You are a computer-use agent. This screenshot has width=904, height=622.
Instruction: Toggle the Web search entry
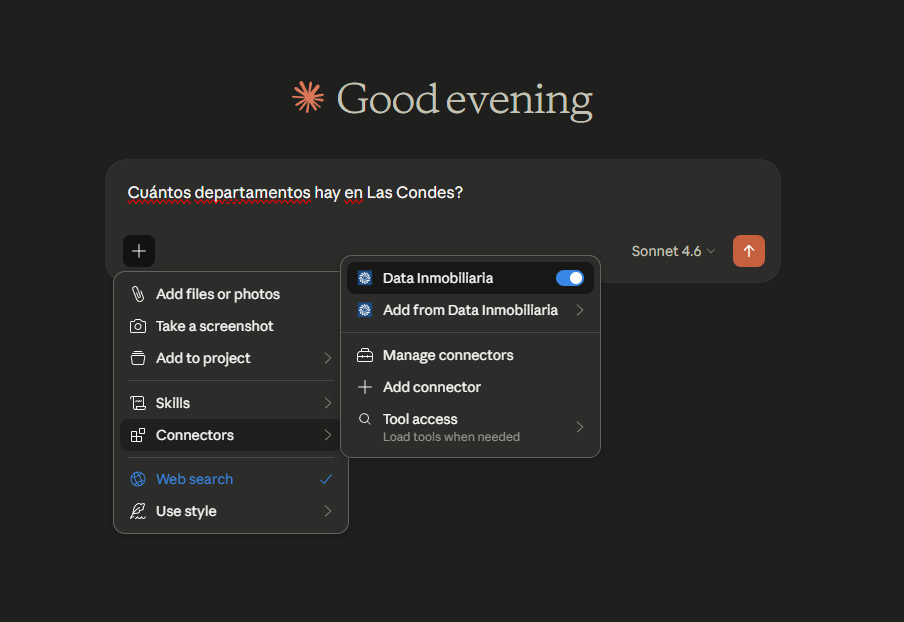coord(231,479)
